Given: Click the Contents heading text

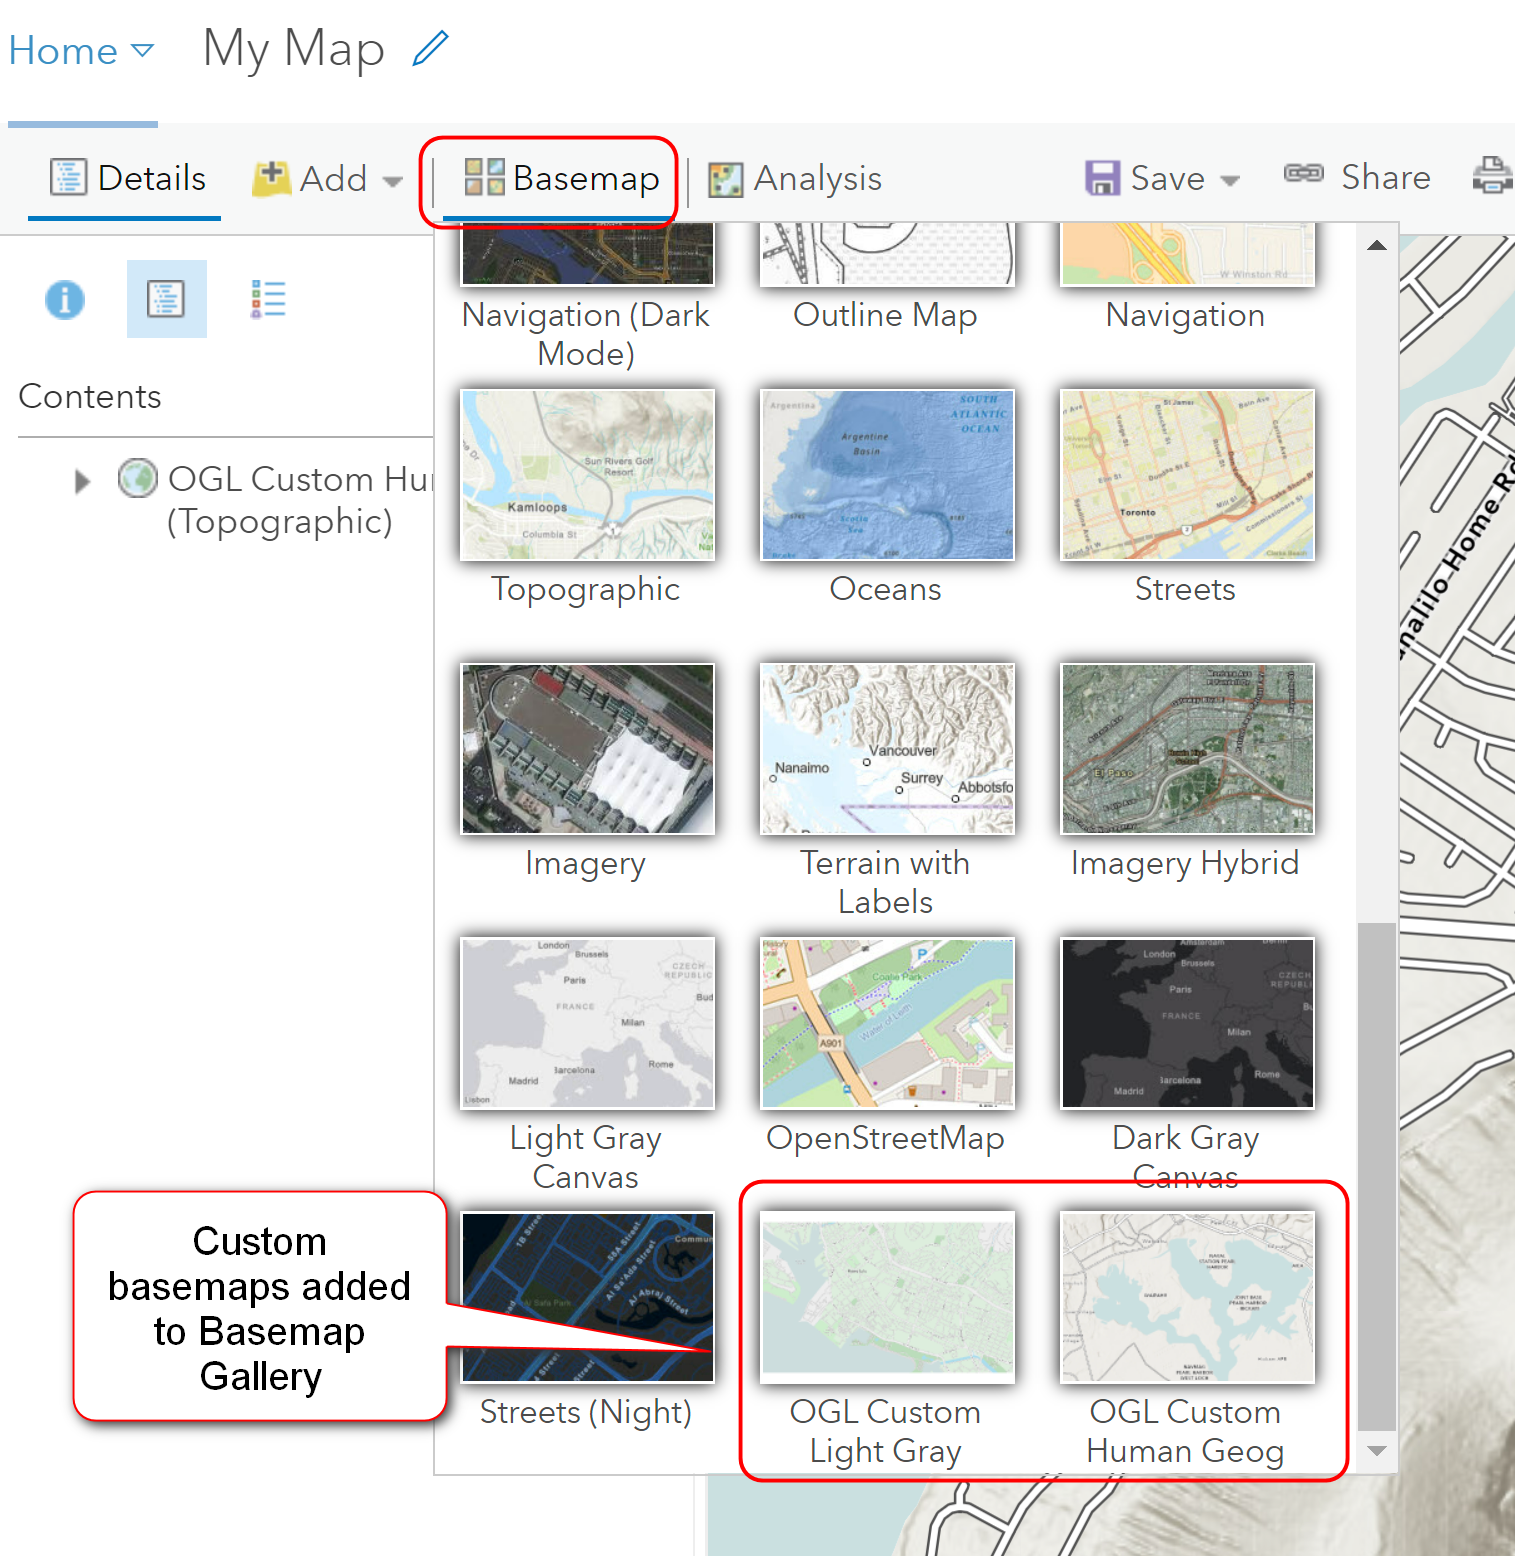Looking at the screenshot, I should coord(90,397).
